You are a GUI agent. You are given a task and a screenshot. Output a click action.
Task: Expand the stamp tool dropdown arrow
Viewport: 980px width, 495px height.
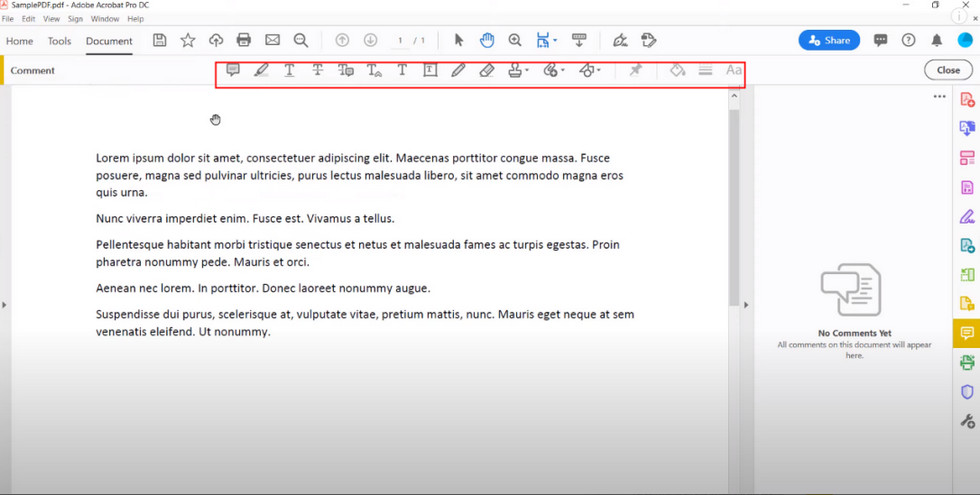click(x=527, y=70)
